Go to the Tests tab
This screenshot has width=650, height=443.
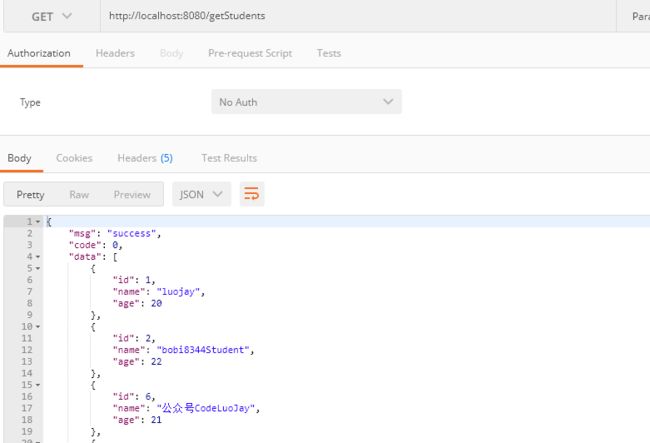(328, 53)
